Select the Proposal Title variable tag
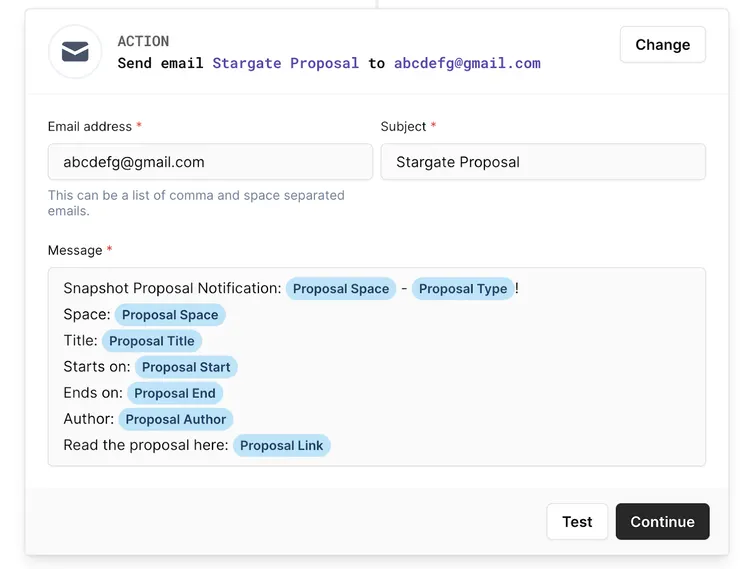 152,341
